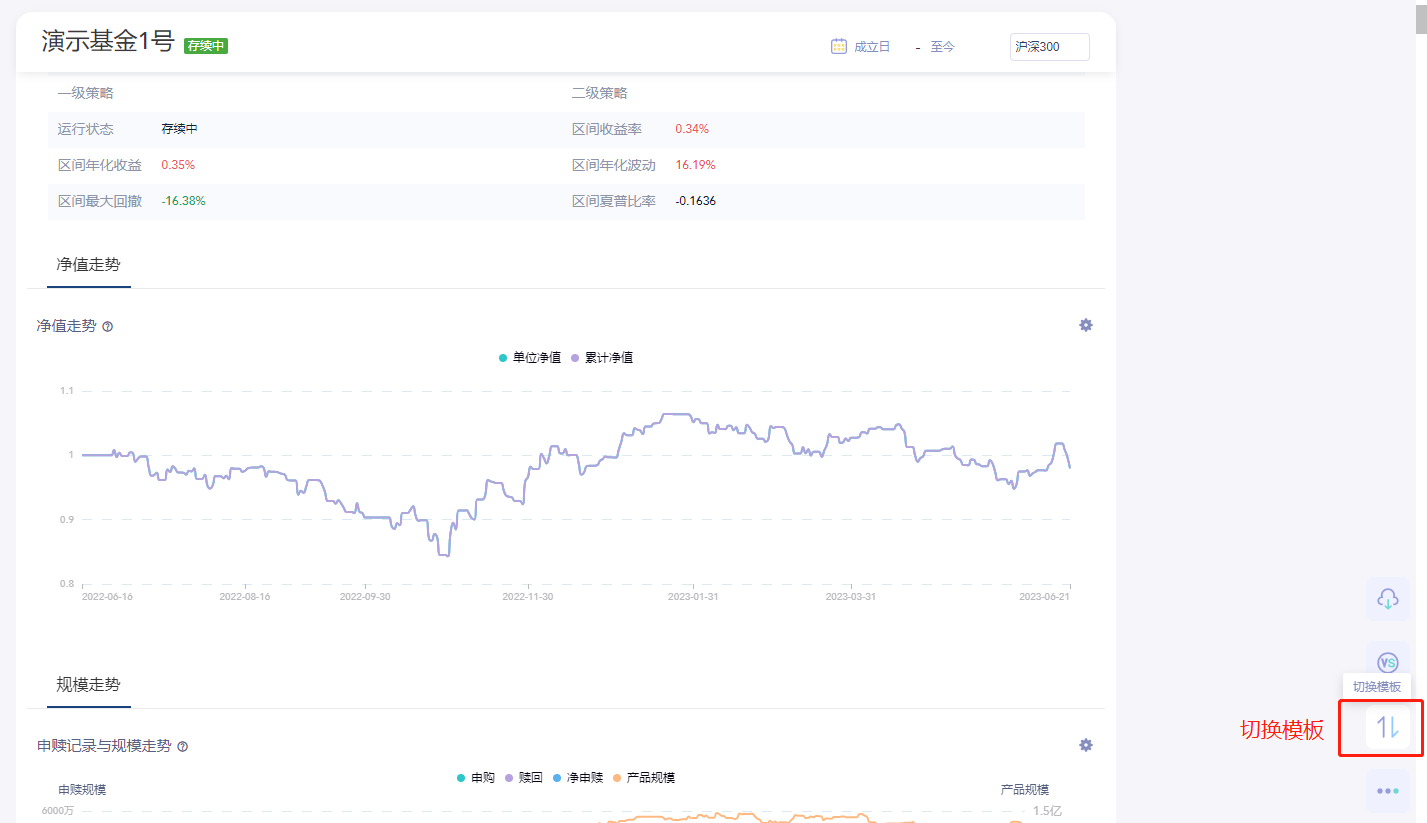
Task: Open the 成立日 start date picker
Action: pos(871,47)
